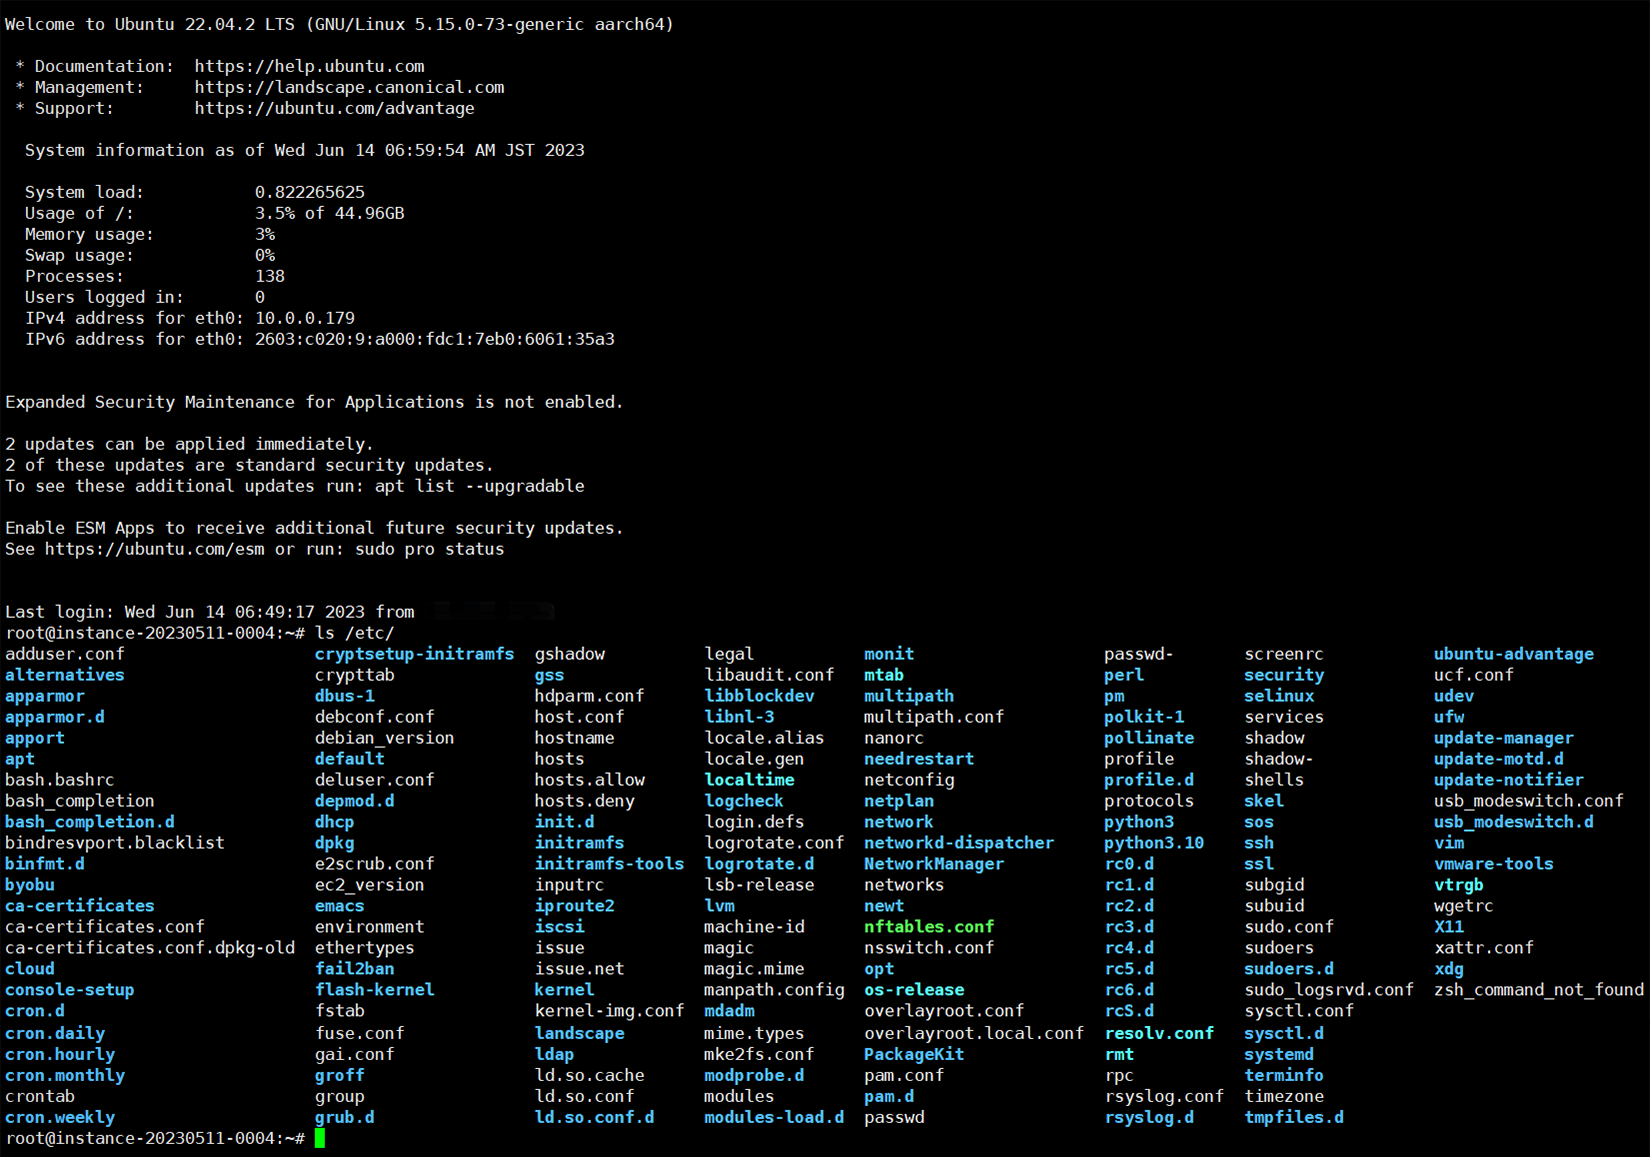Click the bash_completion.d directory entry

pos(89,822)
